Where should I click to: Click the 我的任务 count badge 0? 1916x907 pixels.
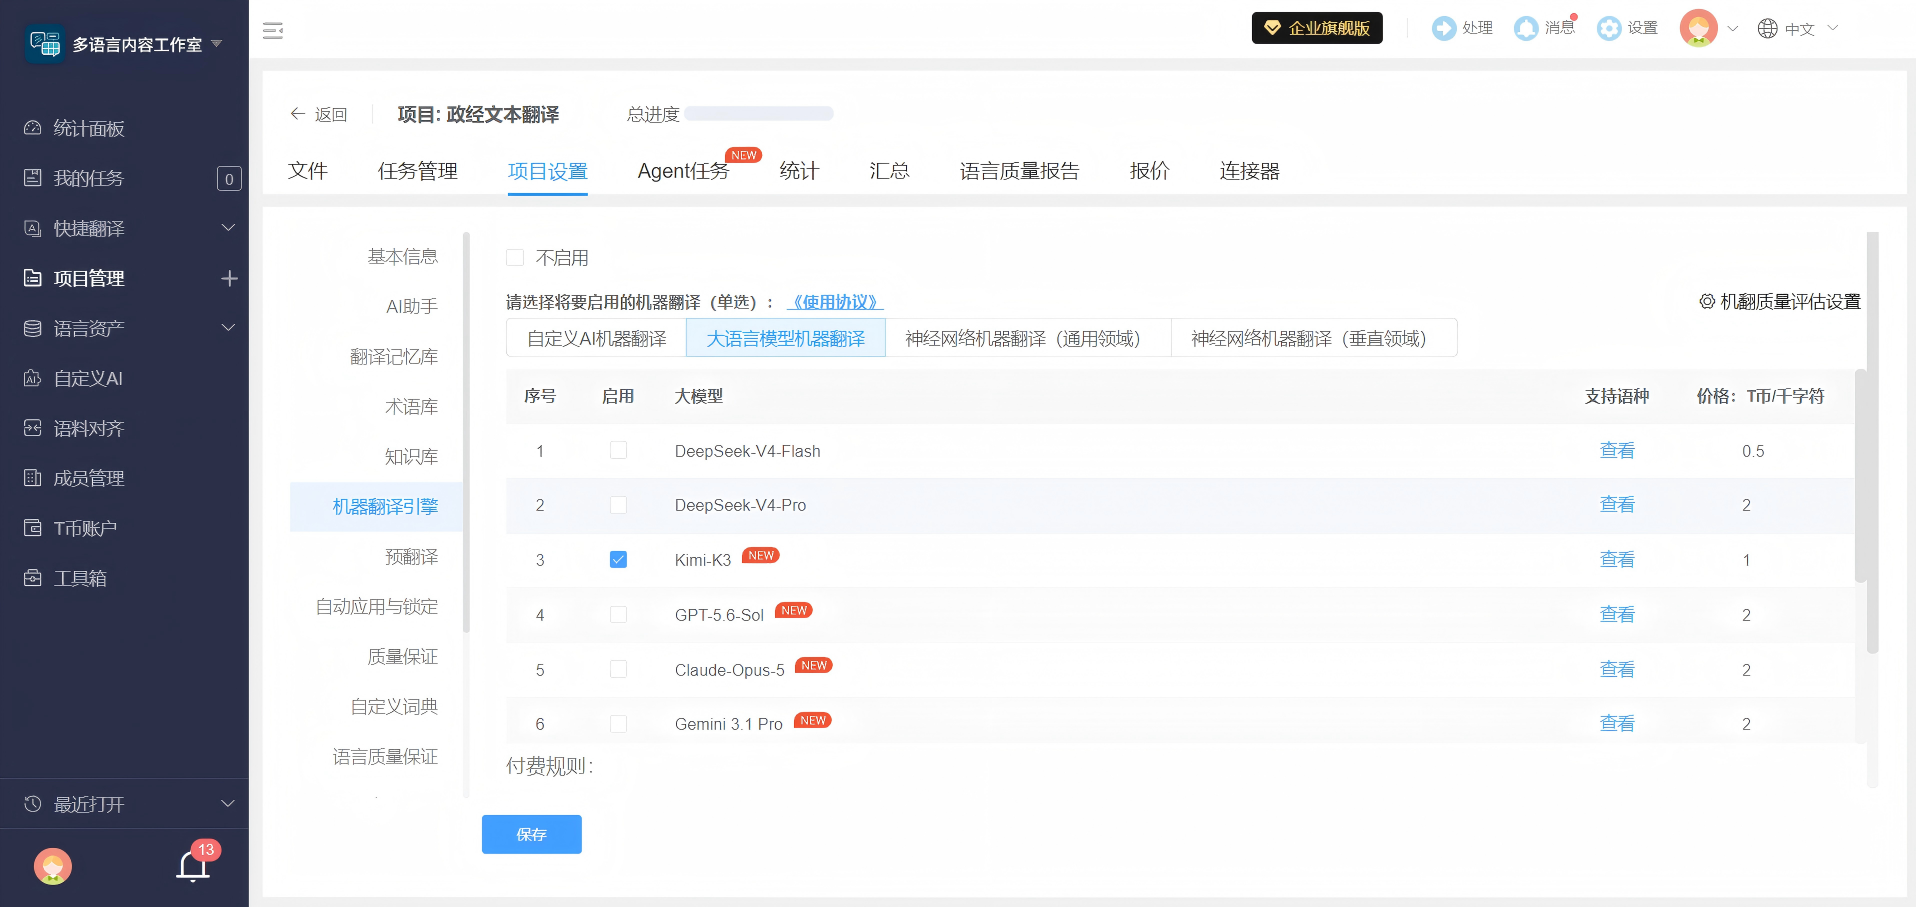point(229,179)
